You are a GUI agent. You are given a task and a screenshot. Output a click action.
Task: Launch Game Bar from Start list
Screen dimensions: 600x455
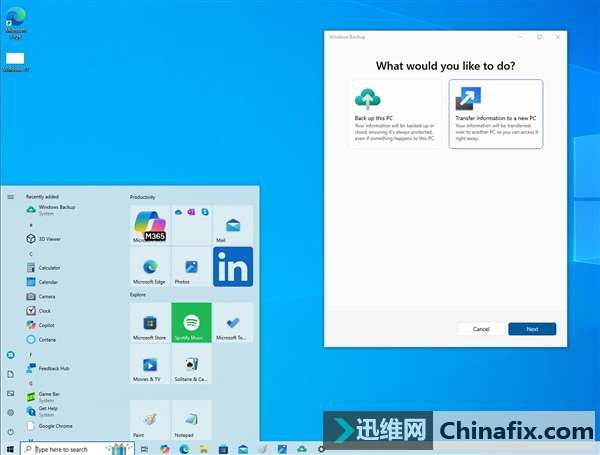(x=43, y=396)
